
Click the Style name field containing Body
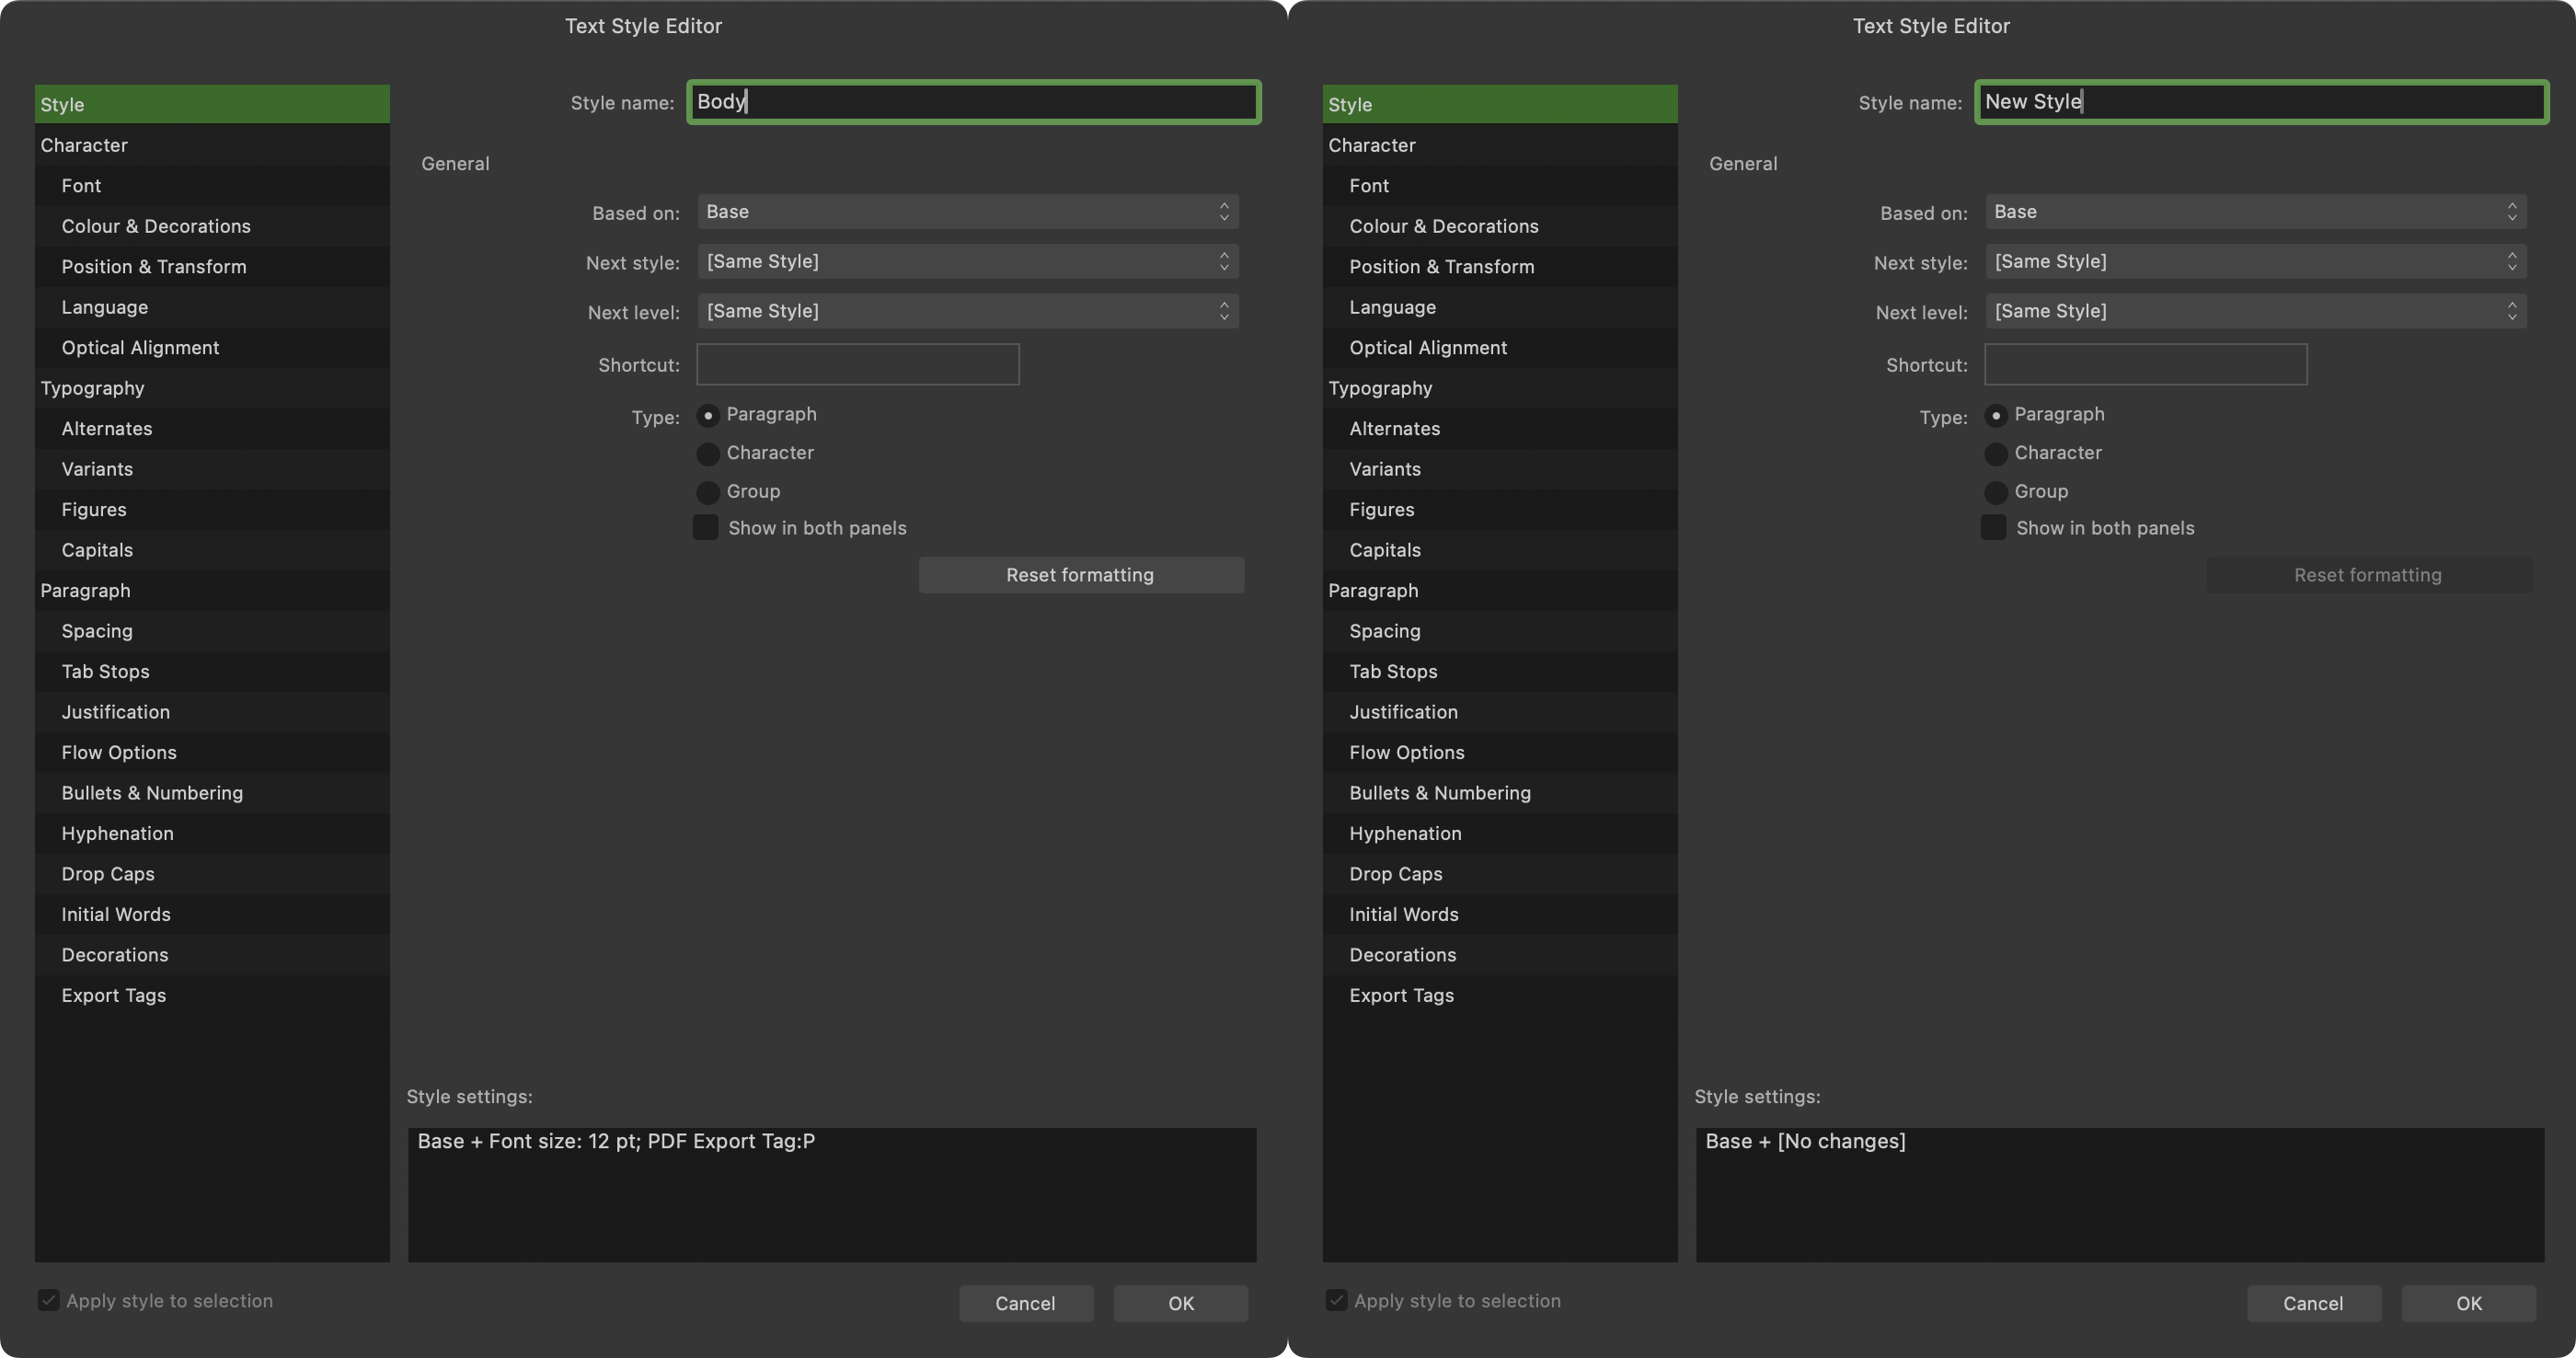973,102
